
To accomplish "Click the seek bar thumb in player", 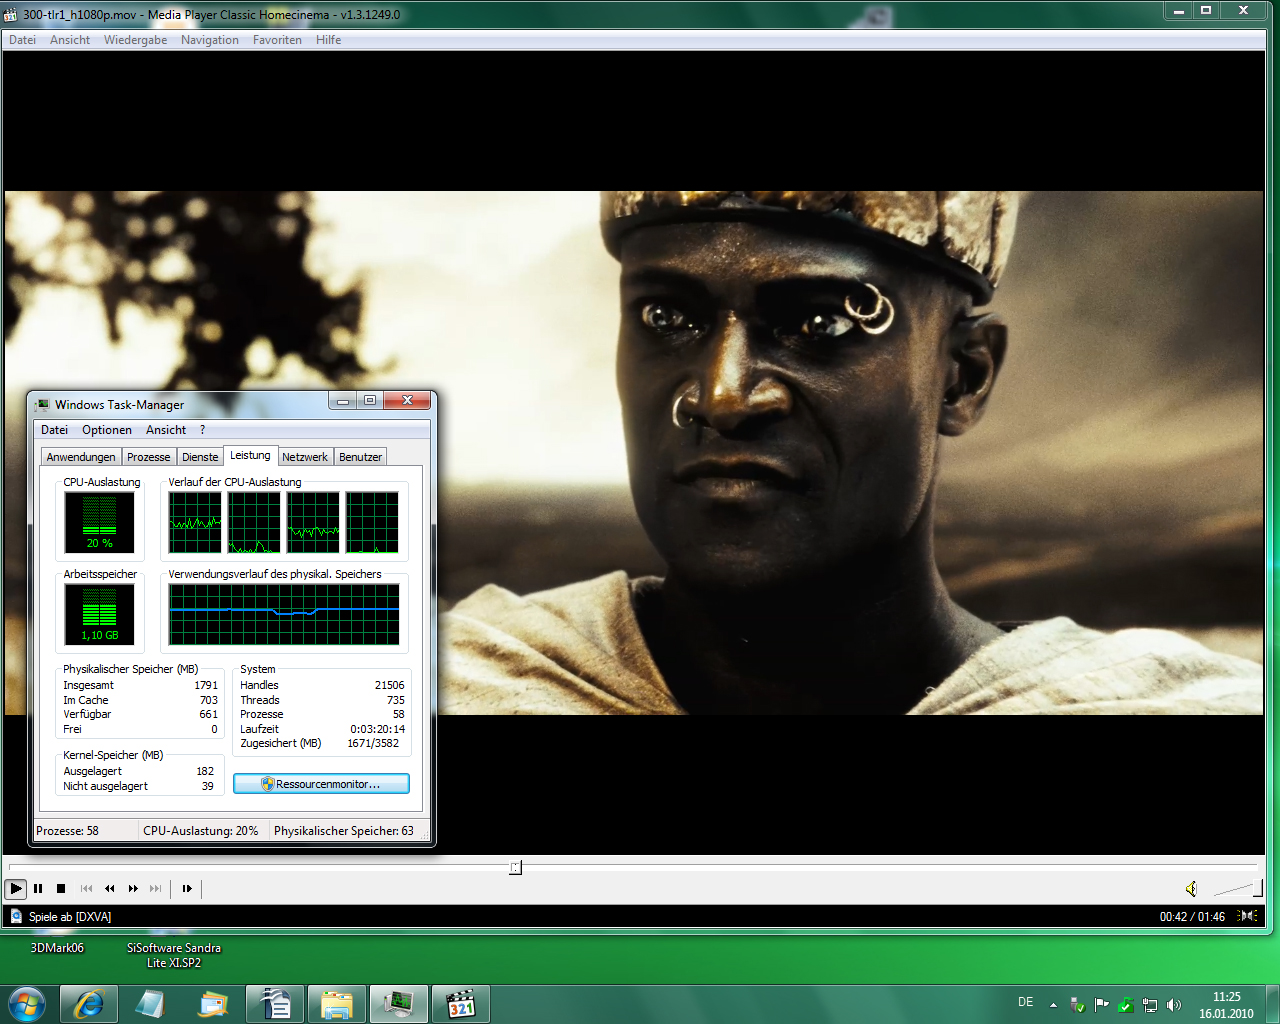I will pos(515,867).
